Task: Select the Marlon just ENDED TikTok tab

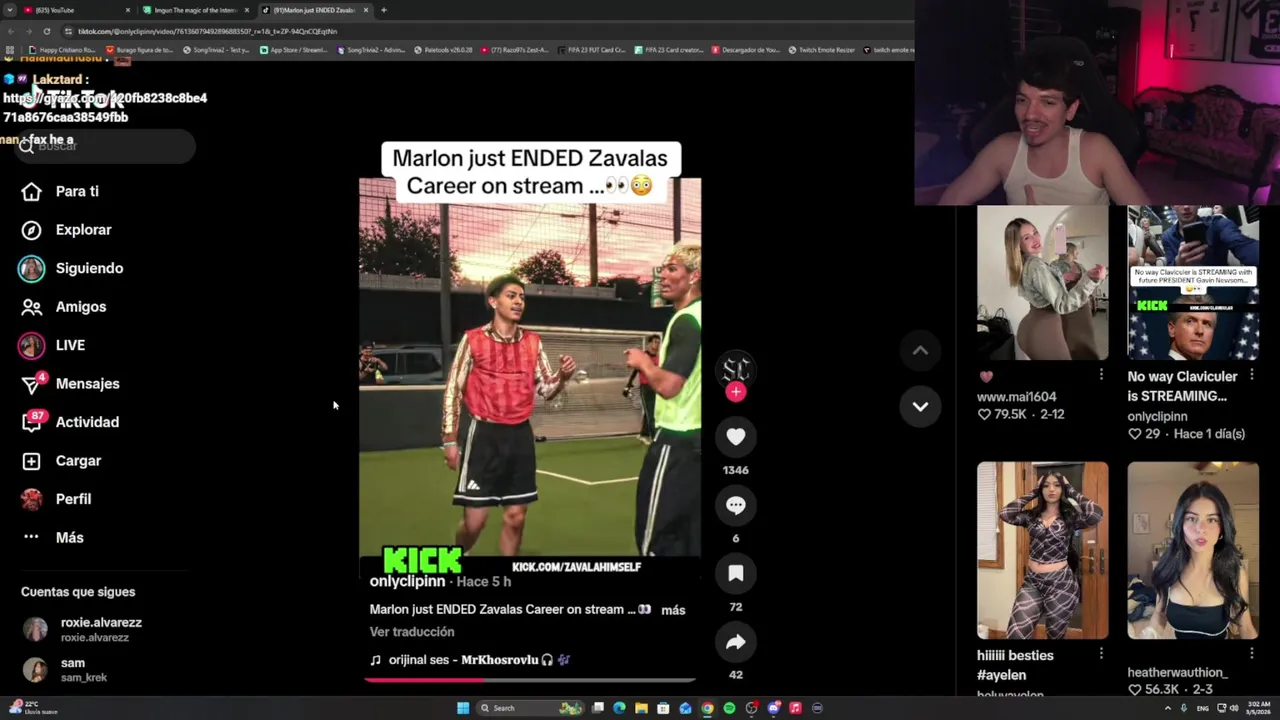Action: click(x=314, y=10)
